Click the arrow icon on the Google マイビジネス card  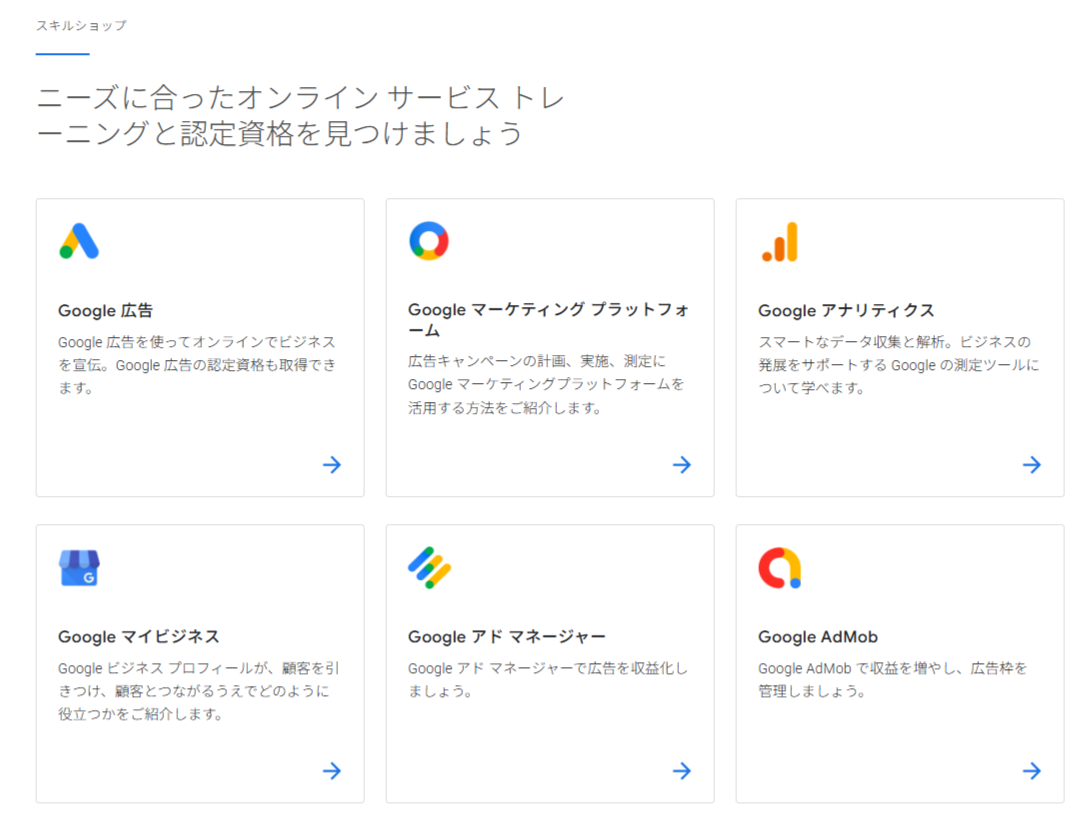(x=331, y=771)
